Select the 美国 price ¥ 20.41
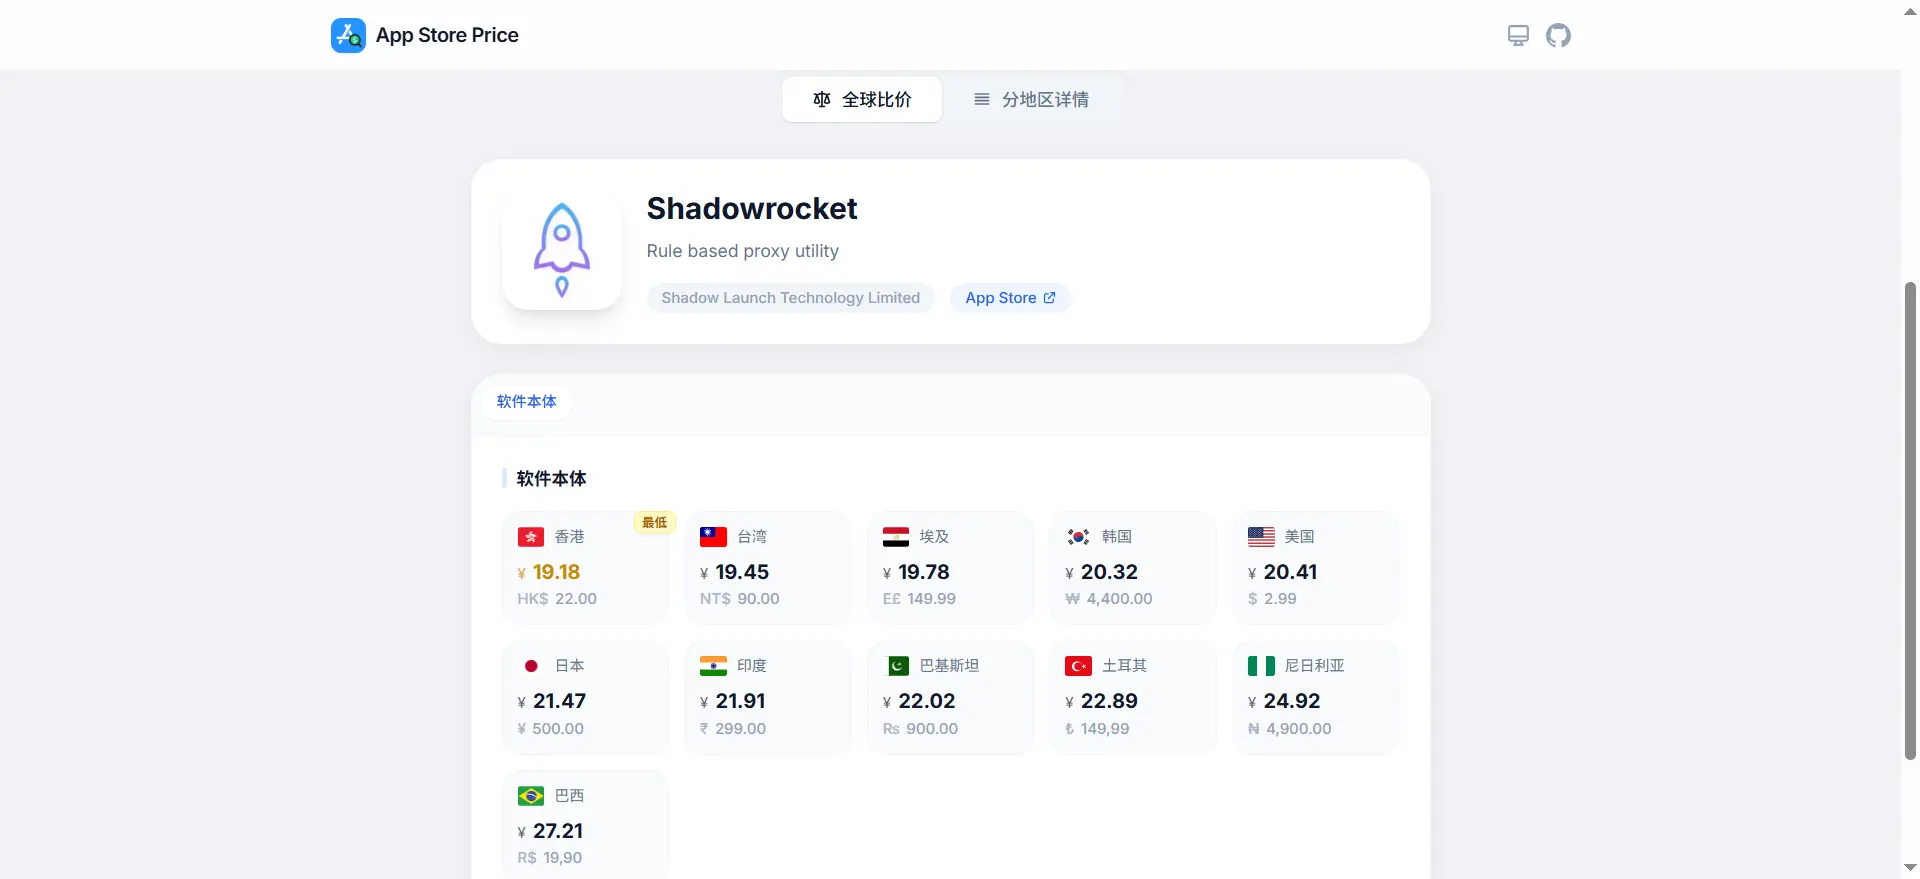The height and width of the screenshot is (879, 1920). [x=1283, y=572]
